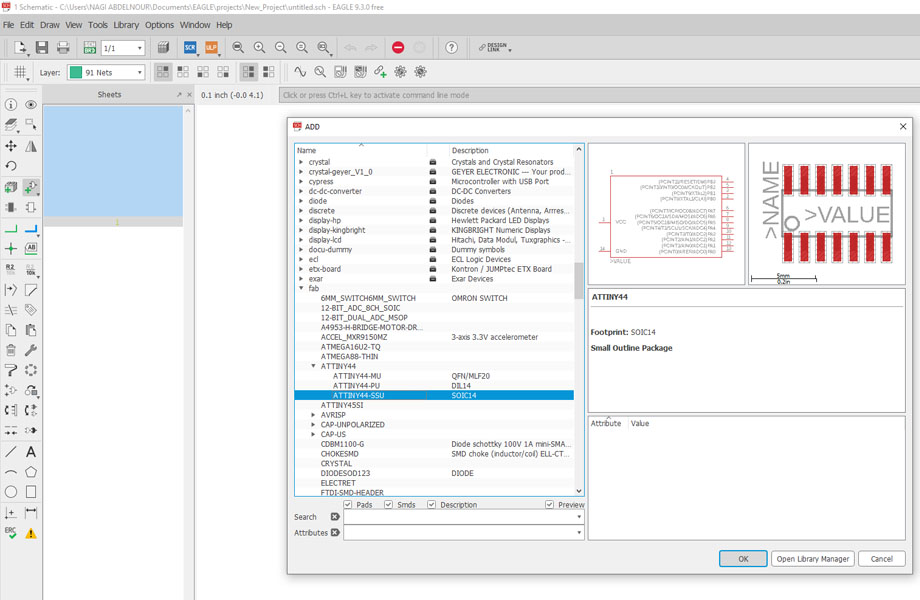Select the Dimension tool icon
Viewport: 920px width, 600px height.
(x=31, y=513)
